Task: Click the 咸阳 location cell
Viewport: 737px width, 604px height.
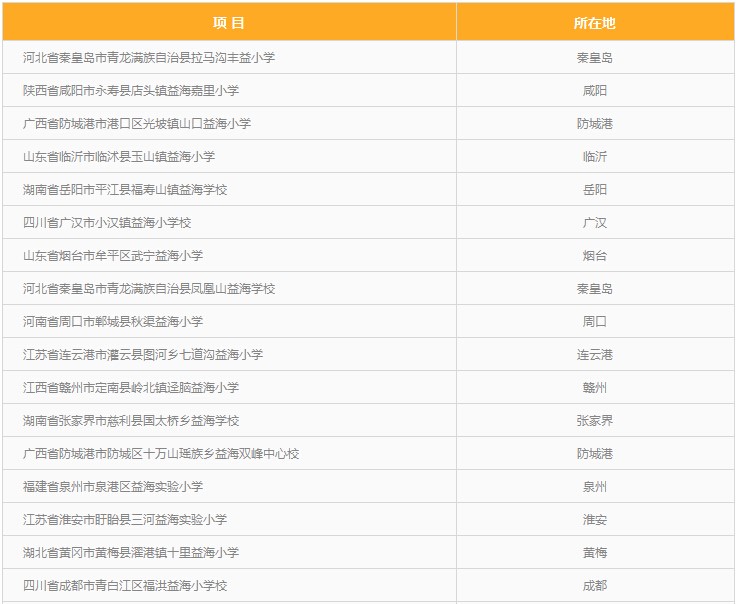Action: point(595,90)
